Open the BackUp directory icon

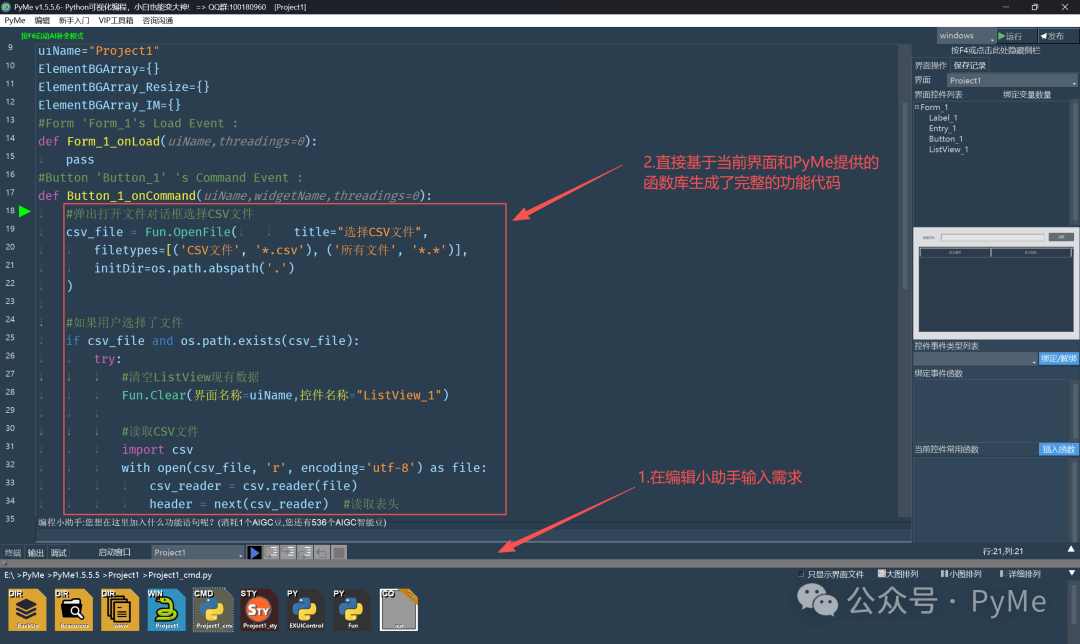[31, 610]
